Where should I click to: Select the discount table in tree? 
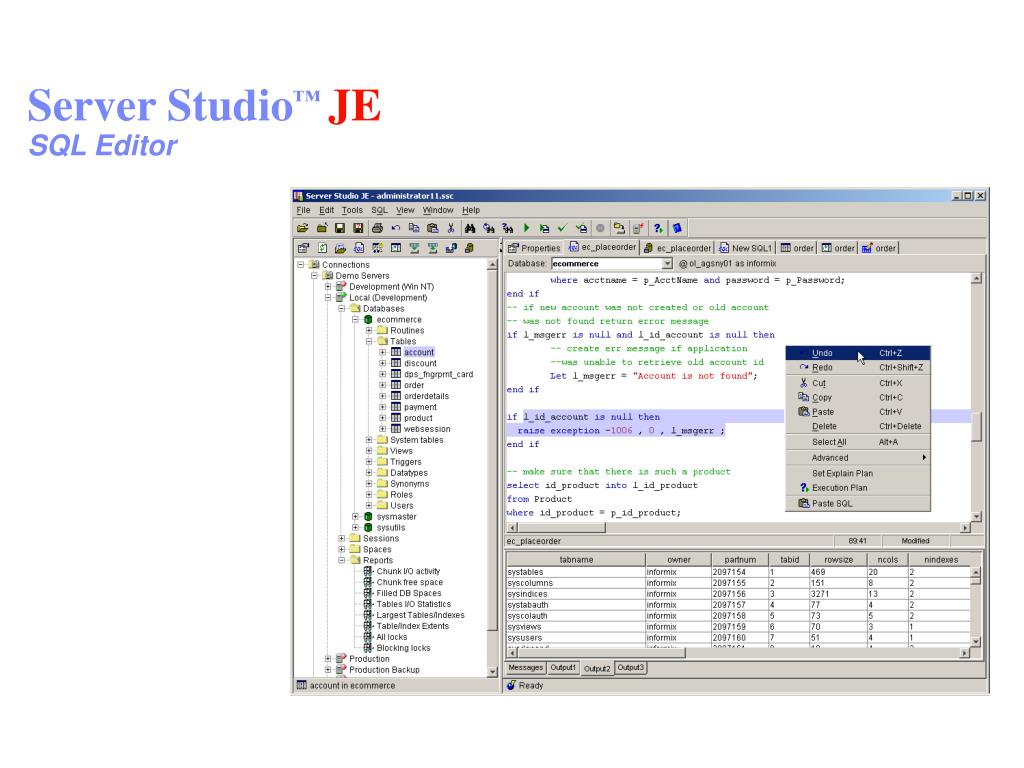click(x=420, y=363)
